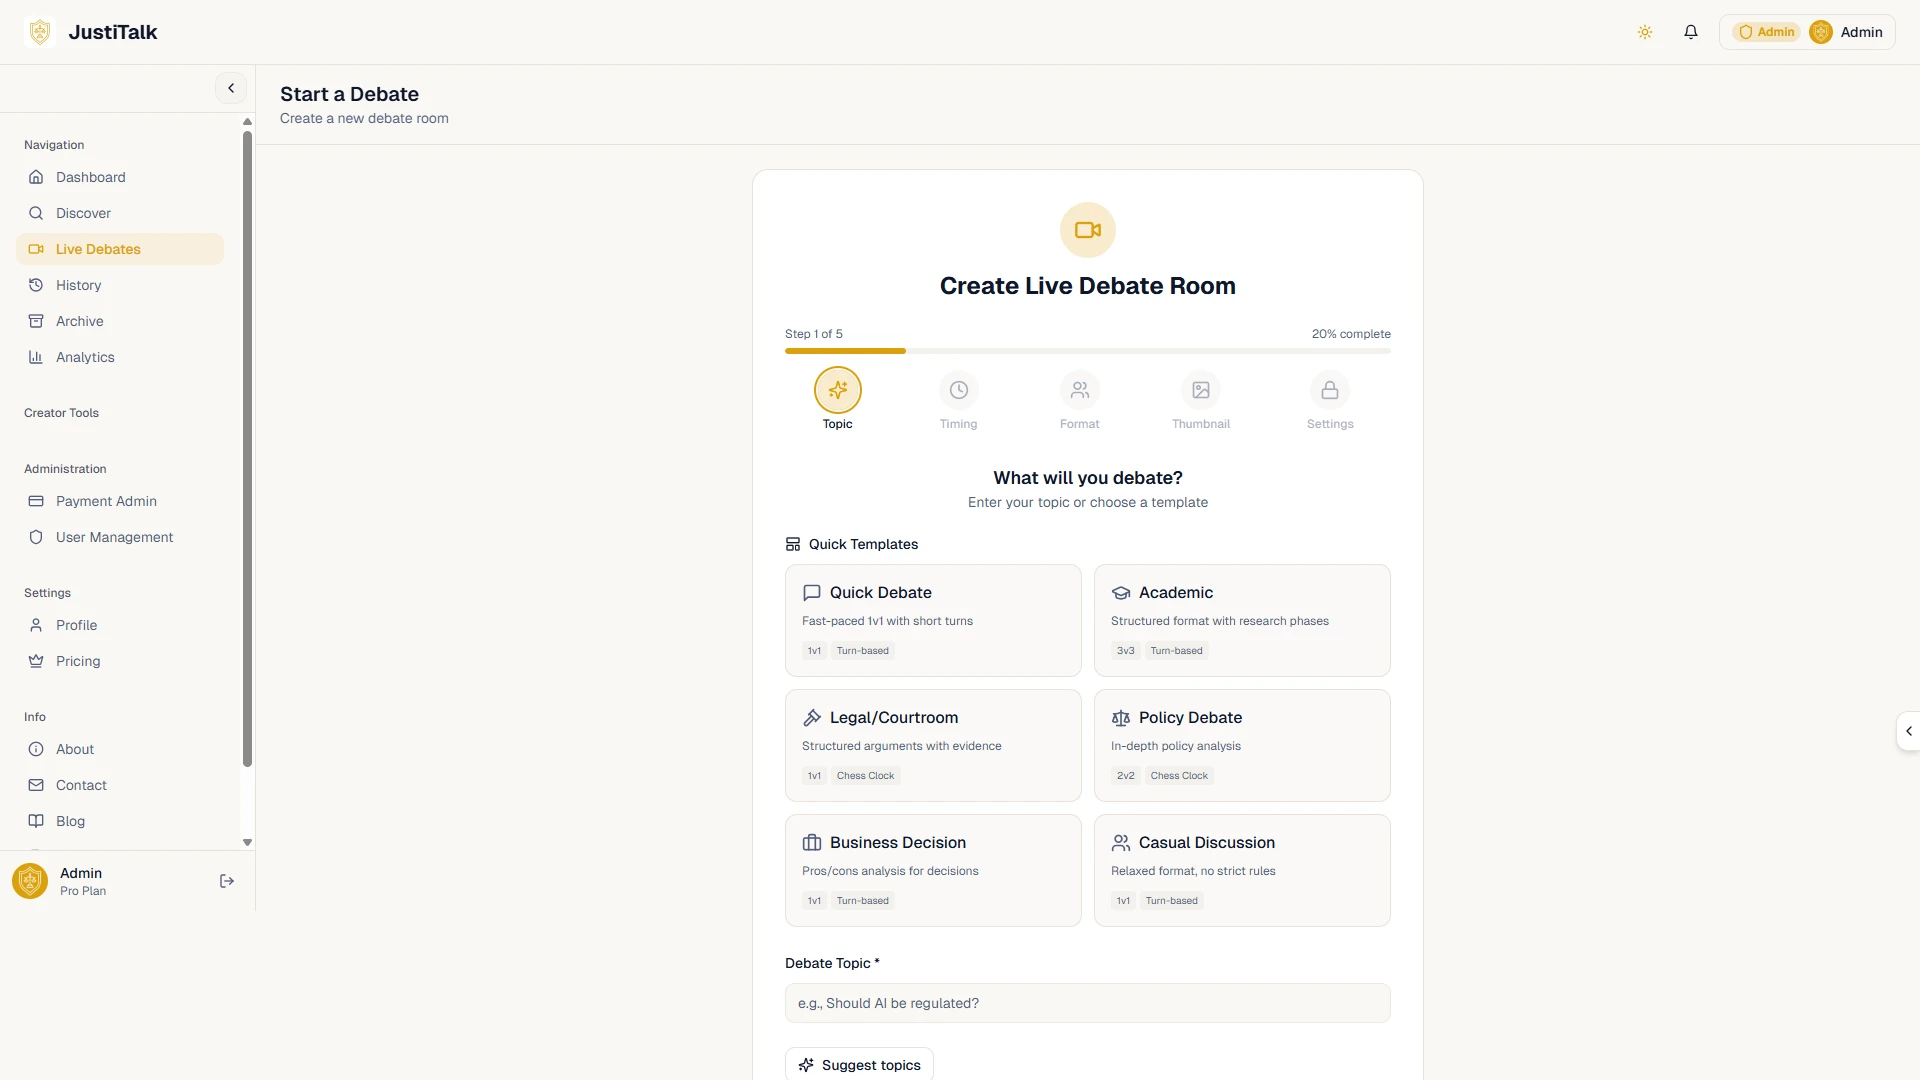Open Payment Admin
The height and width of the screenshot is (1080, 1920).
[120, 501]
